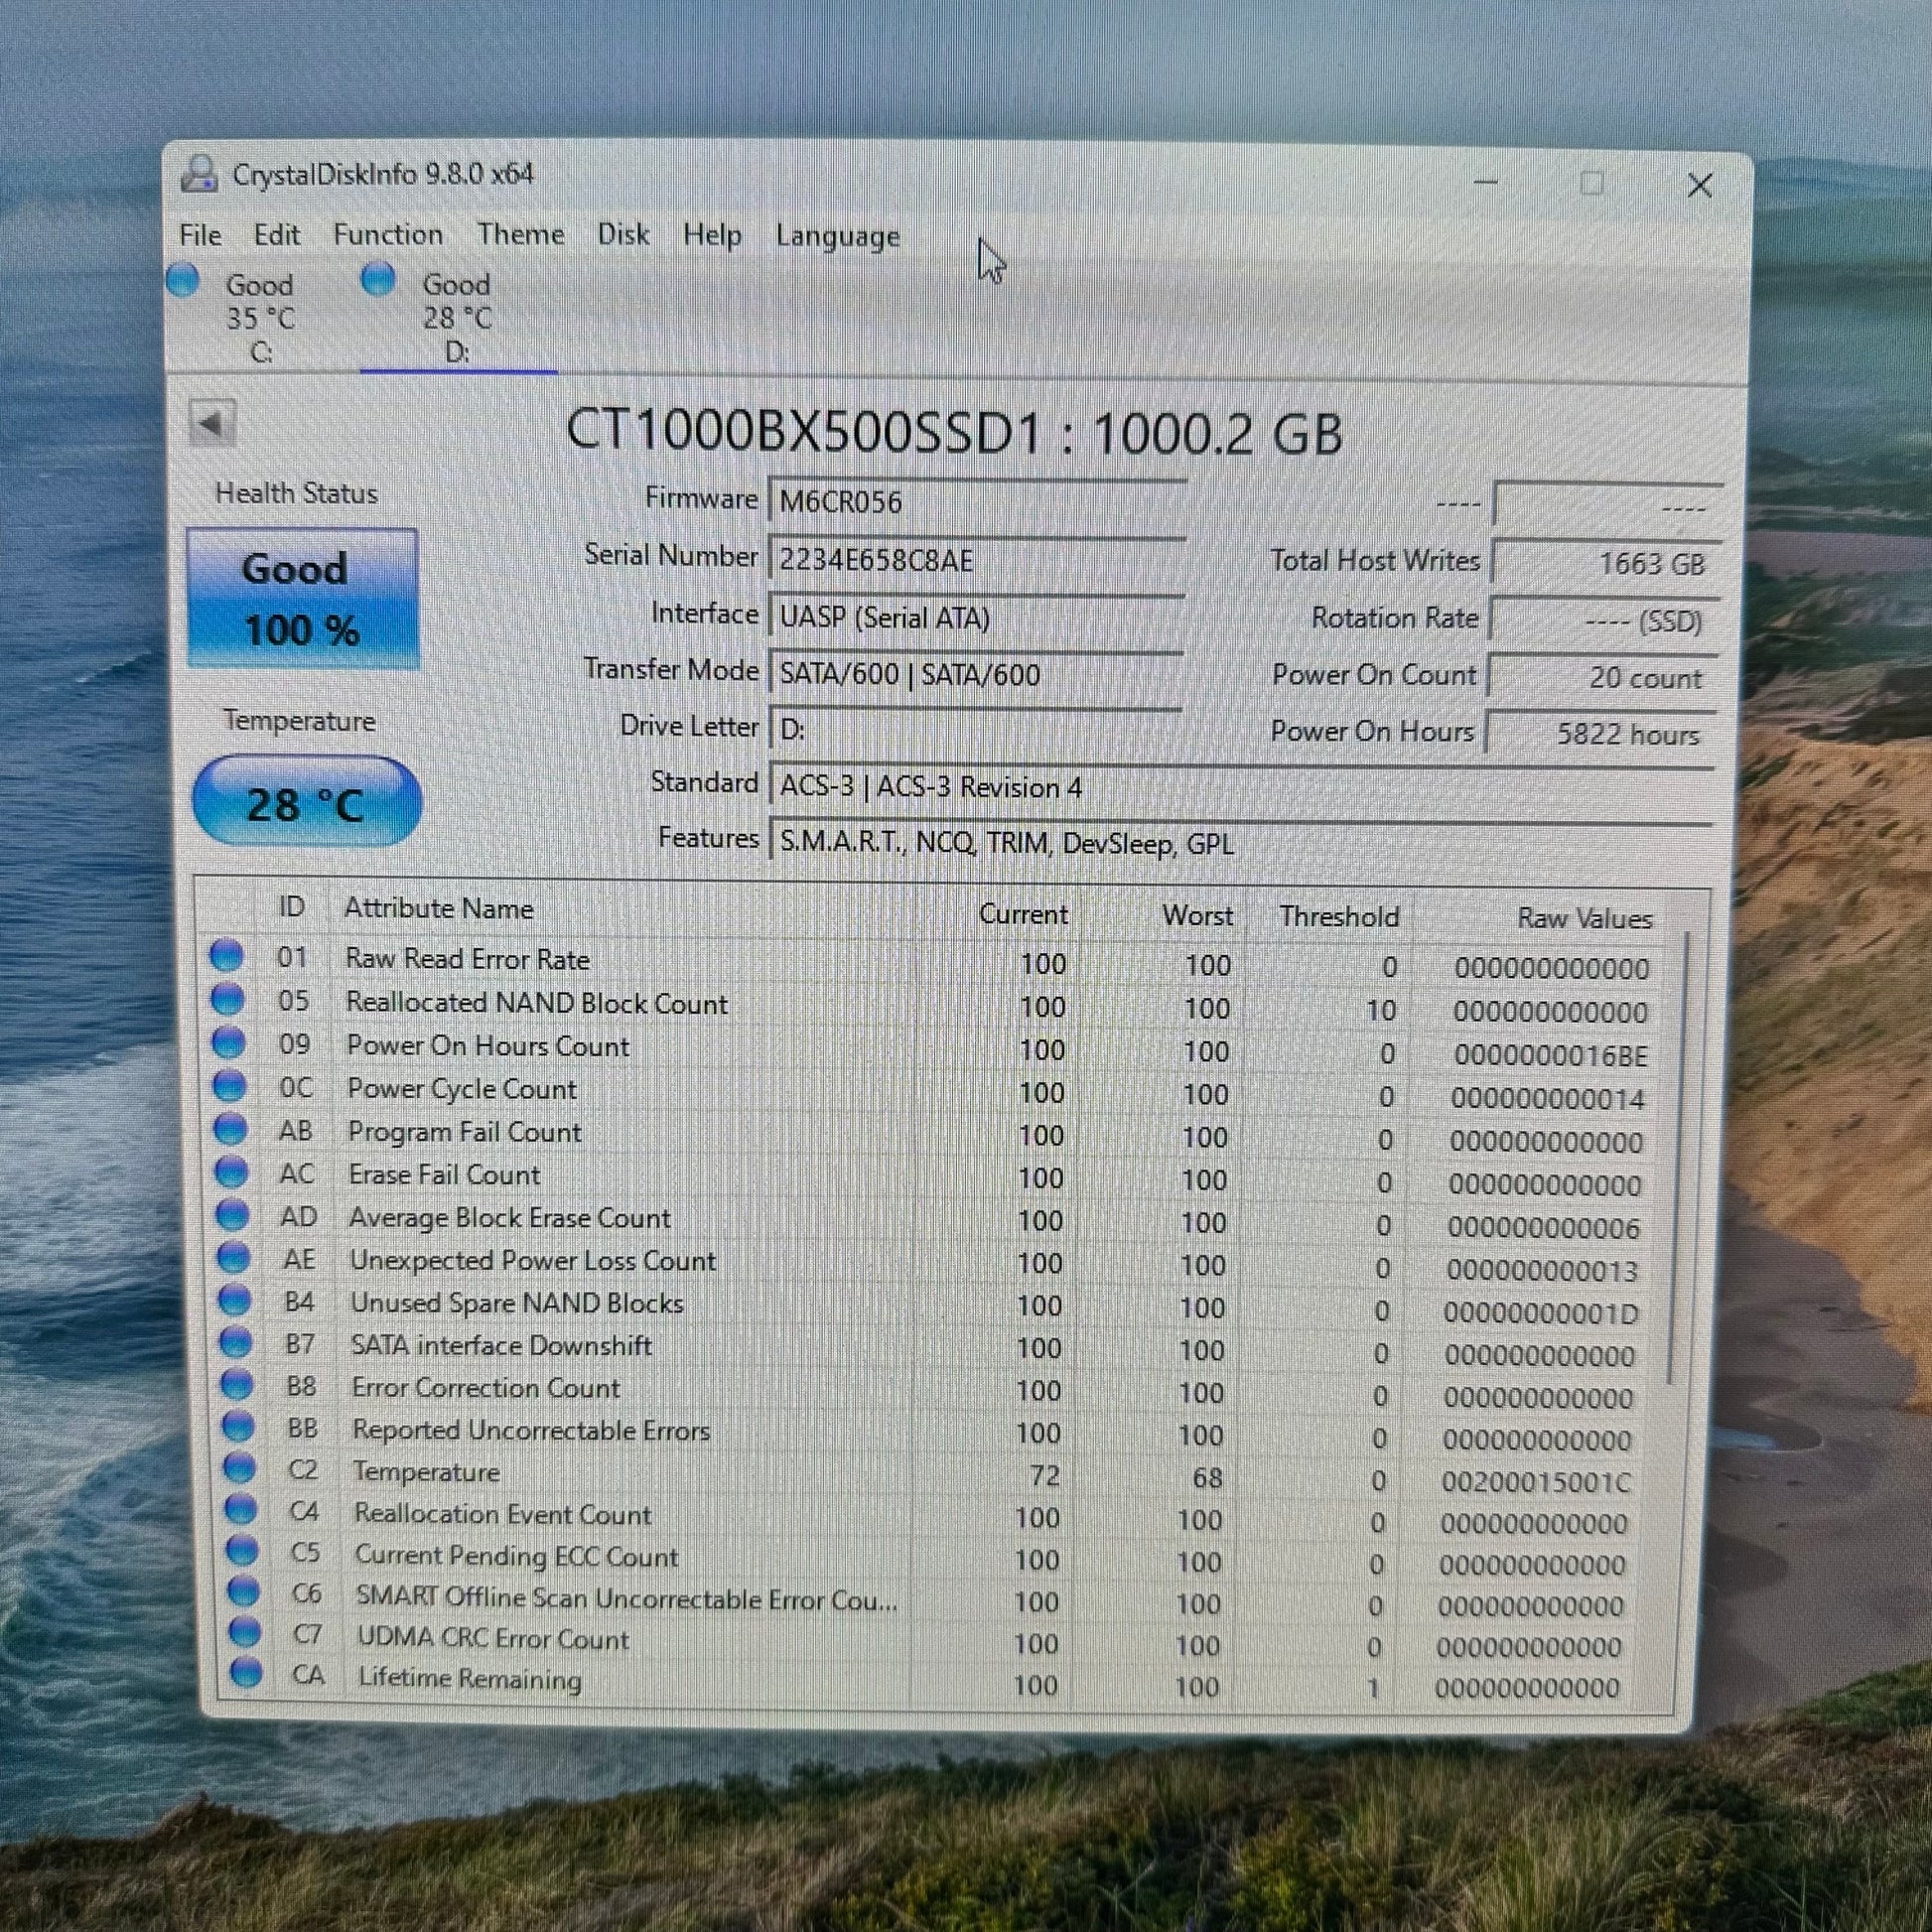This screenshot has width=1932, height=1932.
Task: Select the 'UDMA CRC Error Count' attribute name
Action: (x=493, y=1638)
